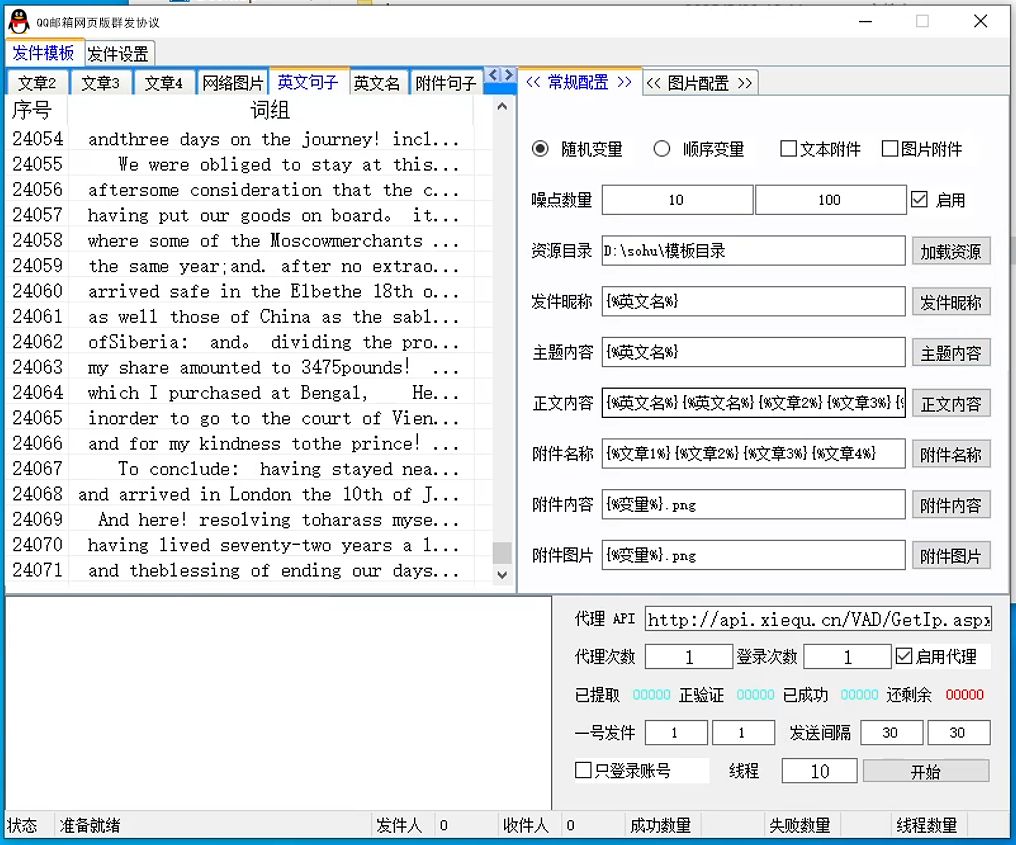1016x845 pixels.
Task: Uncheck the 启用代理 checkbox
Action: 904,657
